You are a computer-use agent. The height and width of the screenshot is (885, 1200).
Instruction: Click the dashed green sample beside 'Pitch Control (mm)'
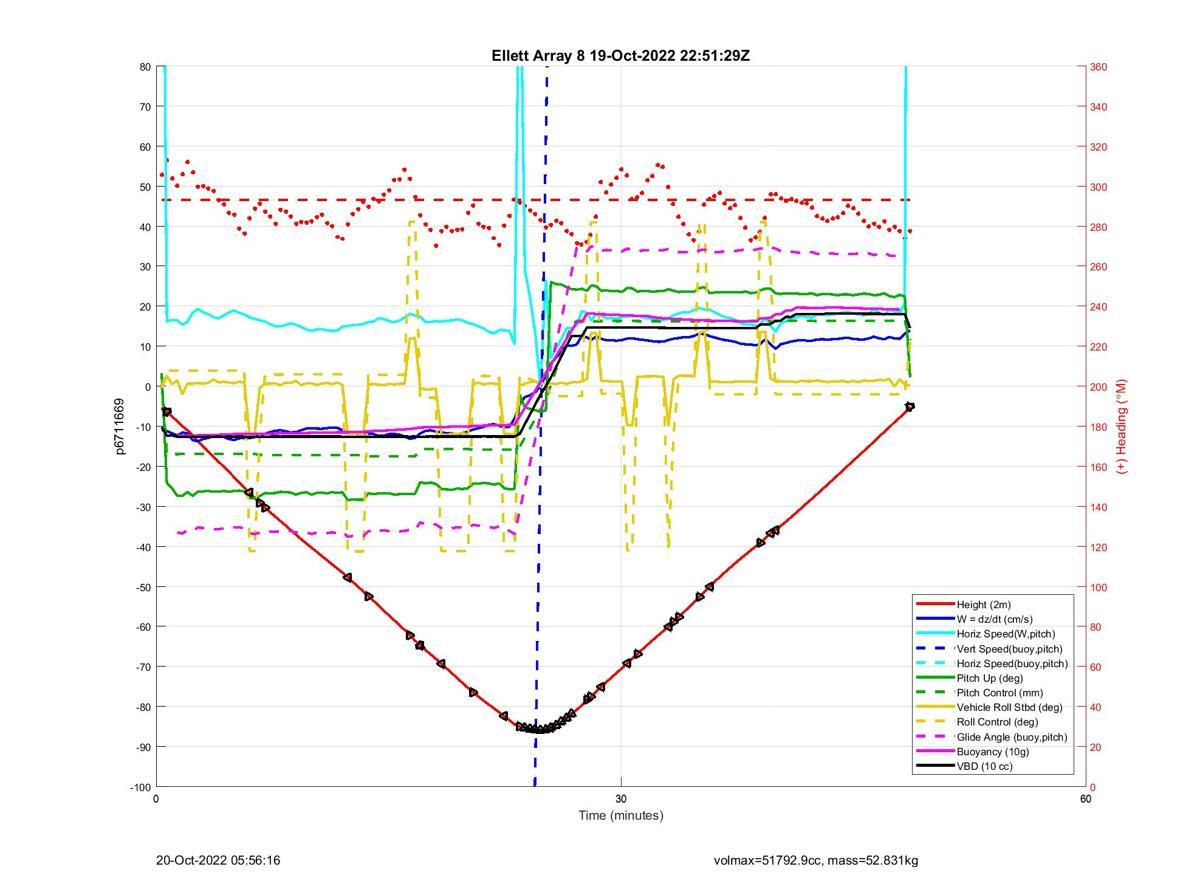pyautogui.click(x=934, y=692)
